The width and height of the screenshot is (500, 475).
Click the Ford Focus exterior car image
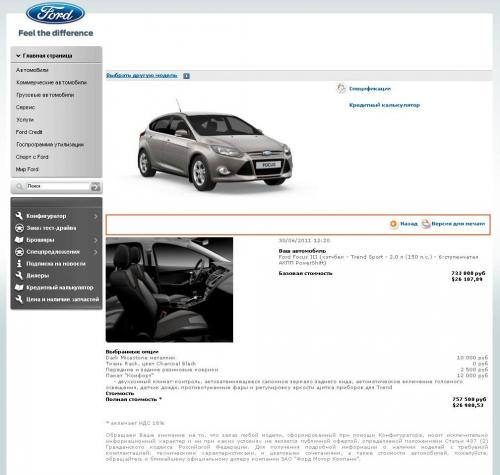click(x=215, y=146)
